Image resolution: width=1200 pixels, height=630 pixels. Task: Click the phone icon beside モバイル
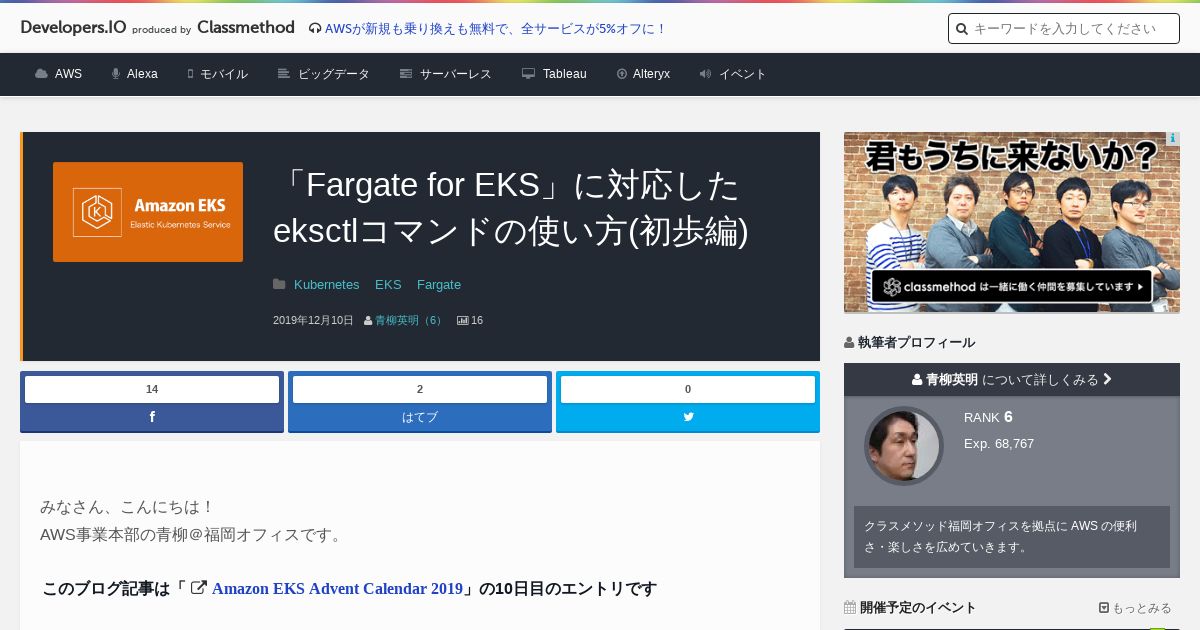coord(190,74)
